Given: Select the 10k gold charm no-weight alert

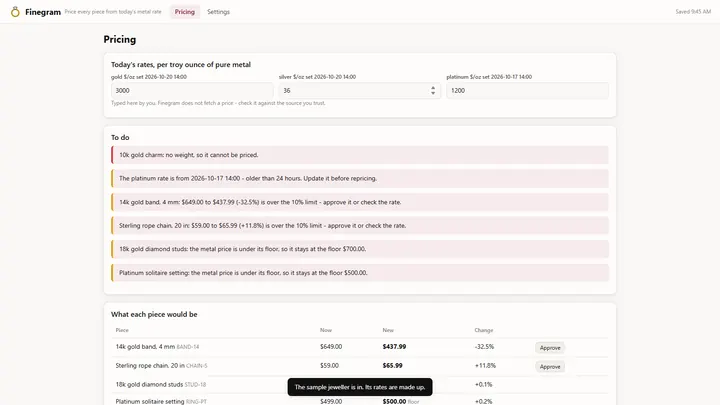Looking at the screenshot, I should click(360, 155).
